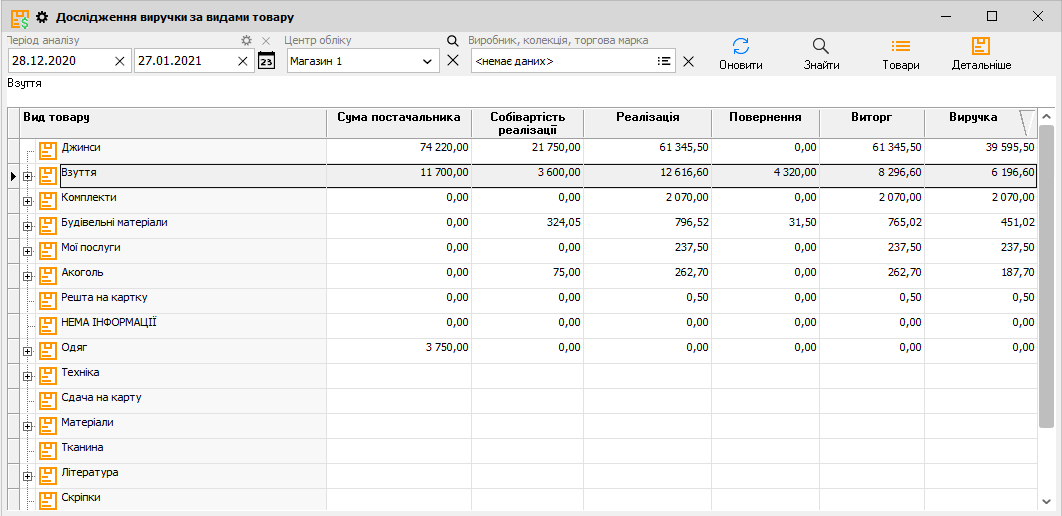Open the period settings gear icon
Viewport: 1062px width, 516px height.
(x=247, y=41)
